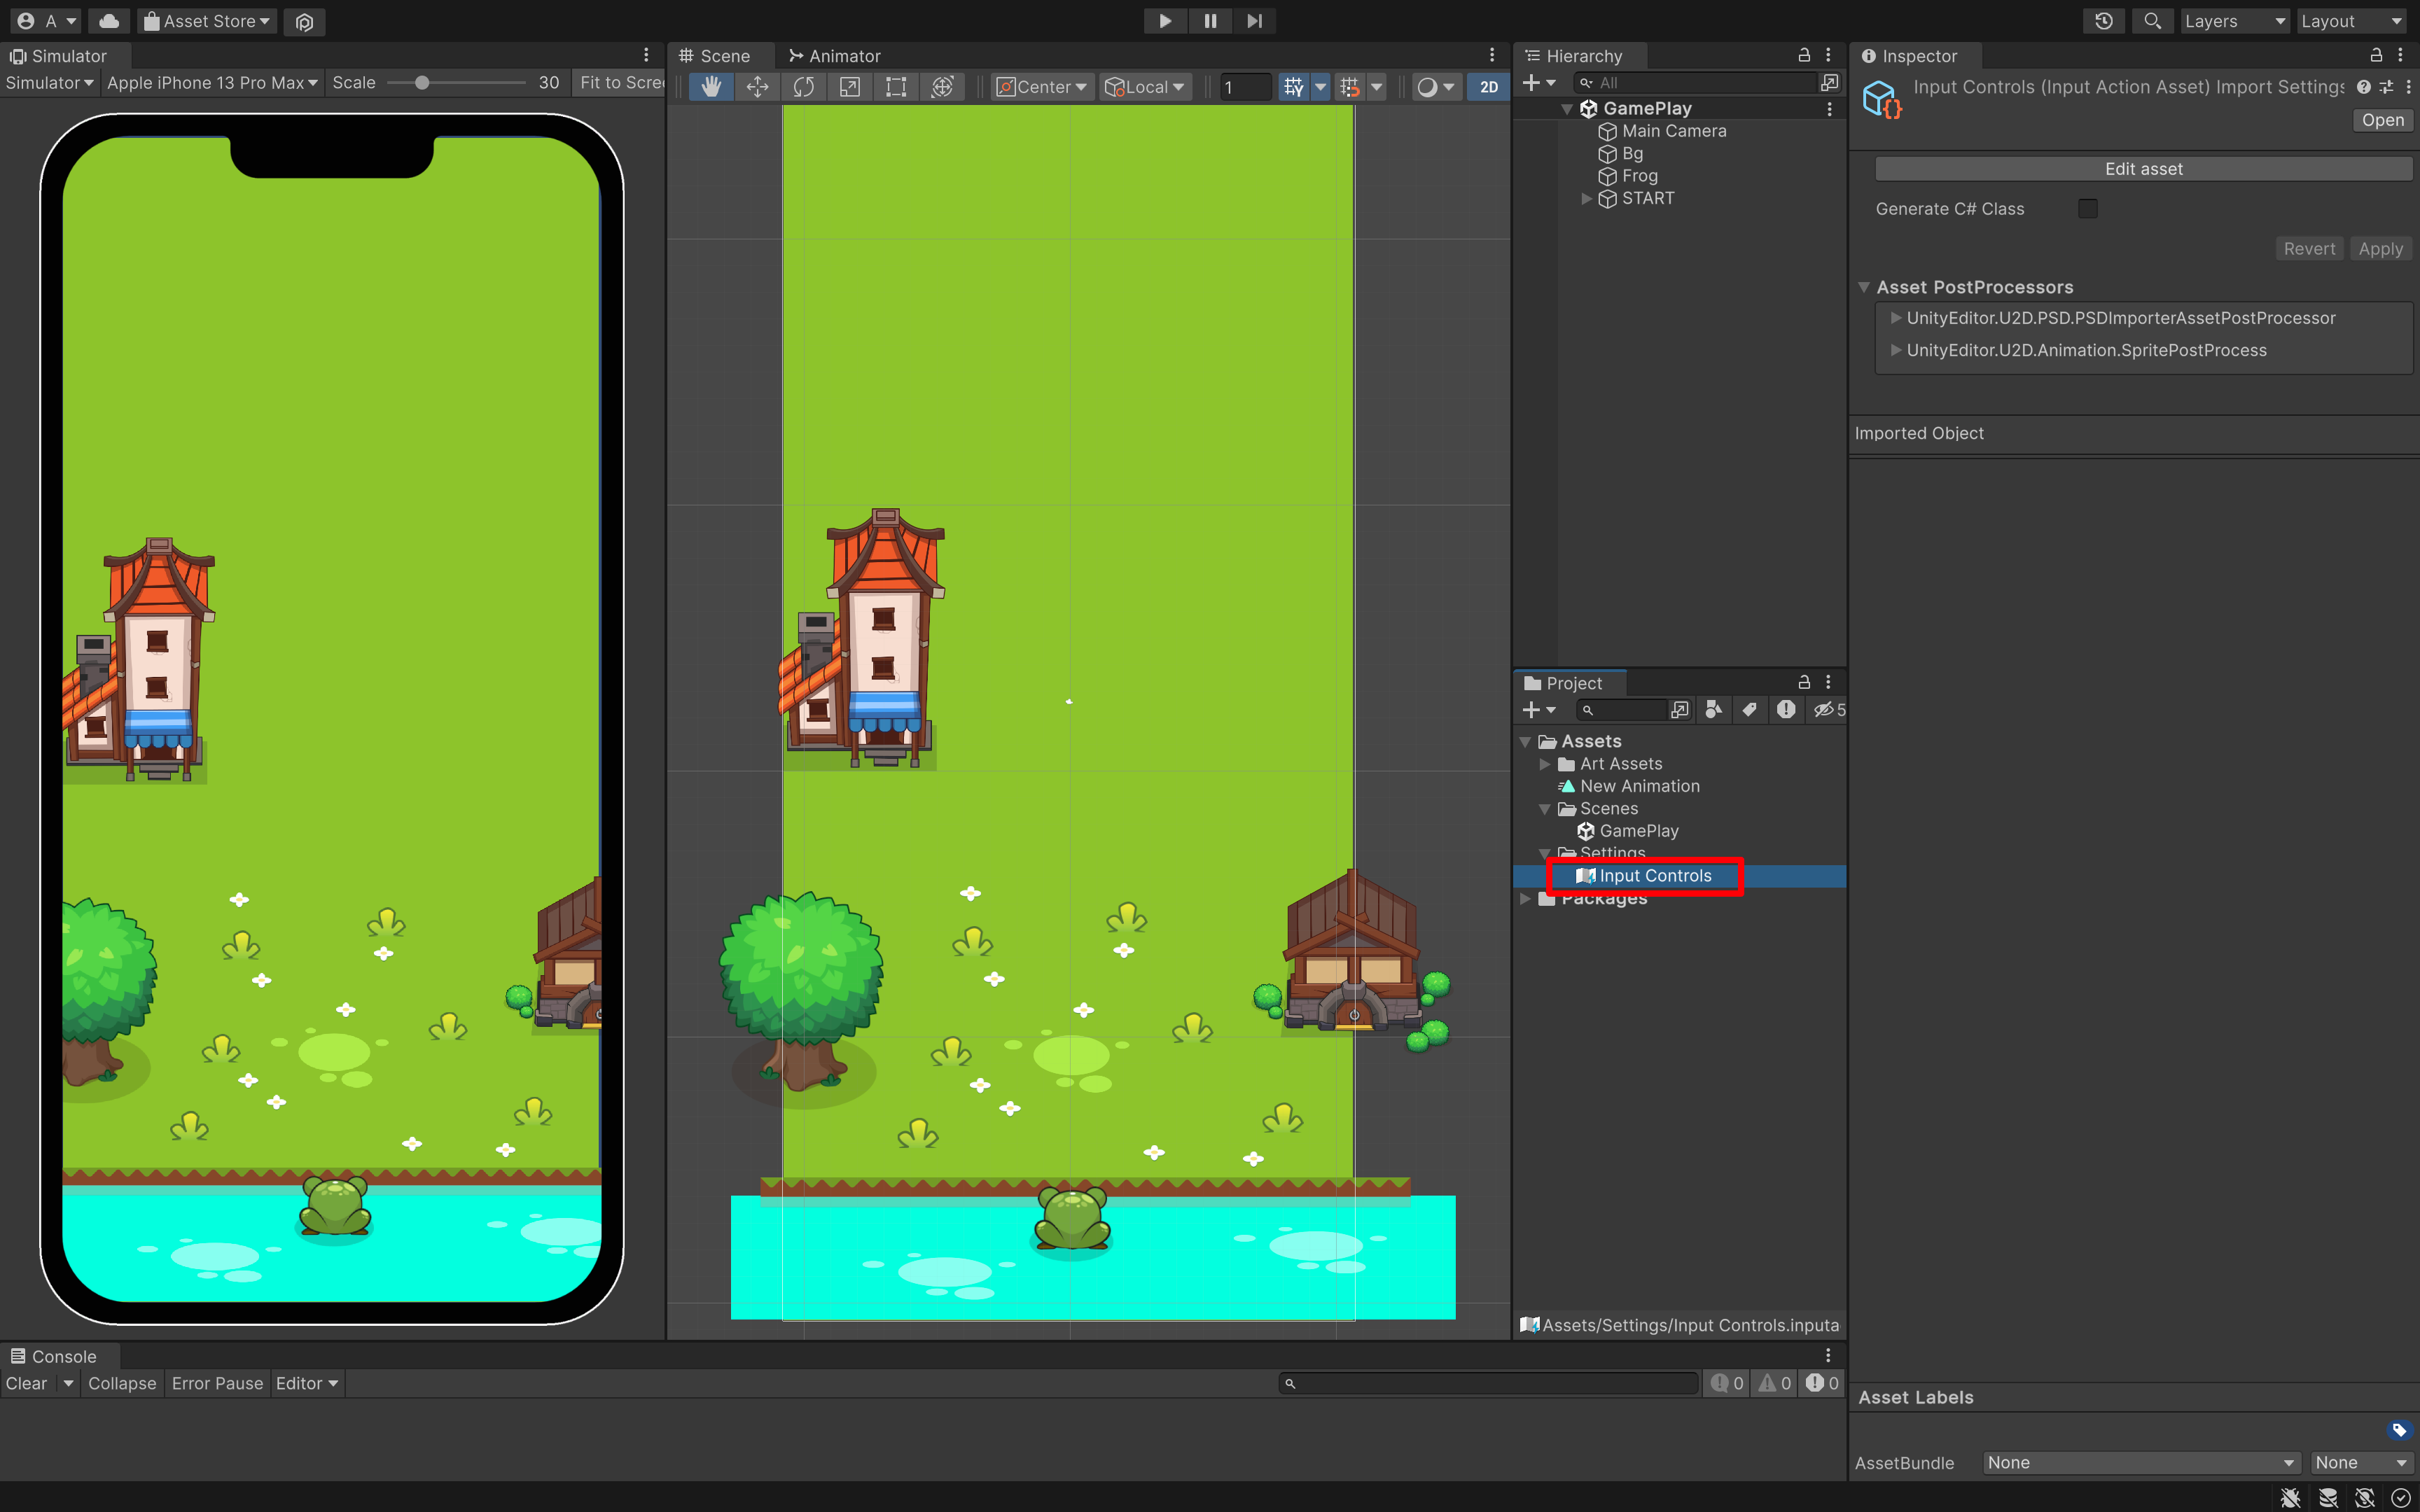Viewport: 2420px width, 1512px height.
Task: Expand the START object in Hierarchy
Action: click(x=1586, y=199)
